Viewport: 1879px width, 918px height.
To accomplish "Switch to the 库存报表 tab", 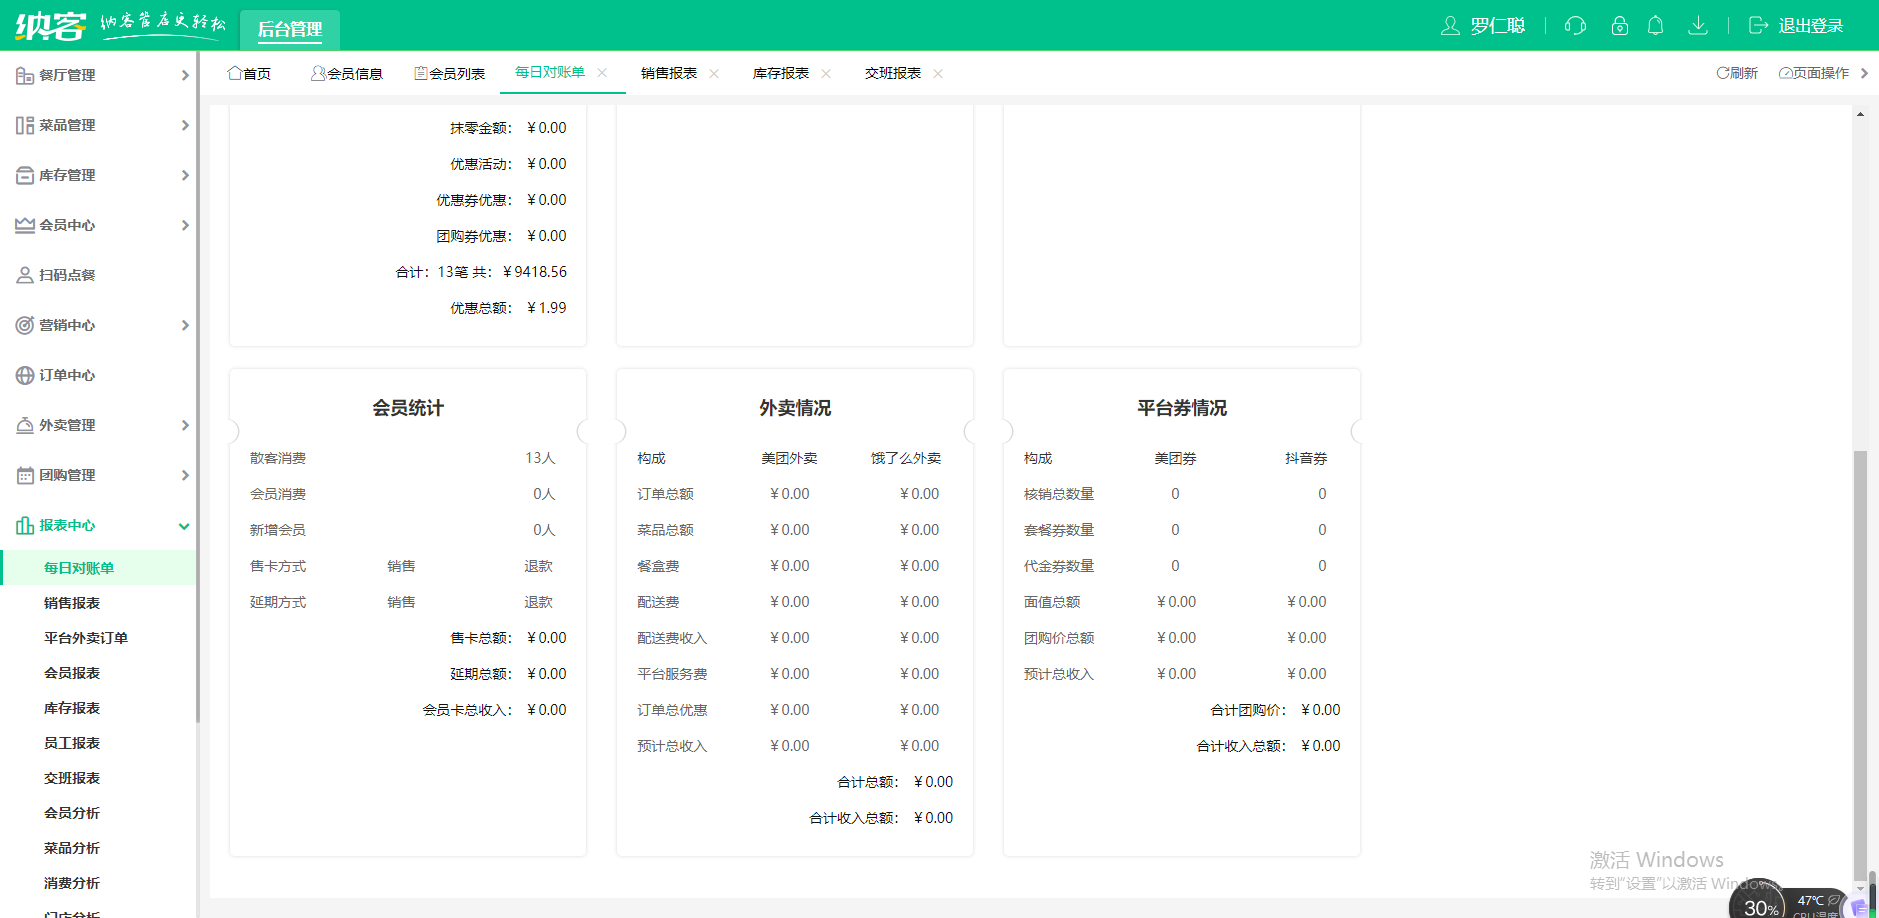I will tap(780, 74).
